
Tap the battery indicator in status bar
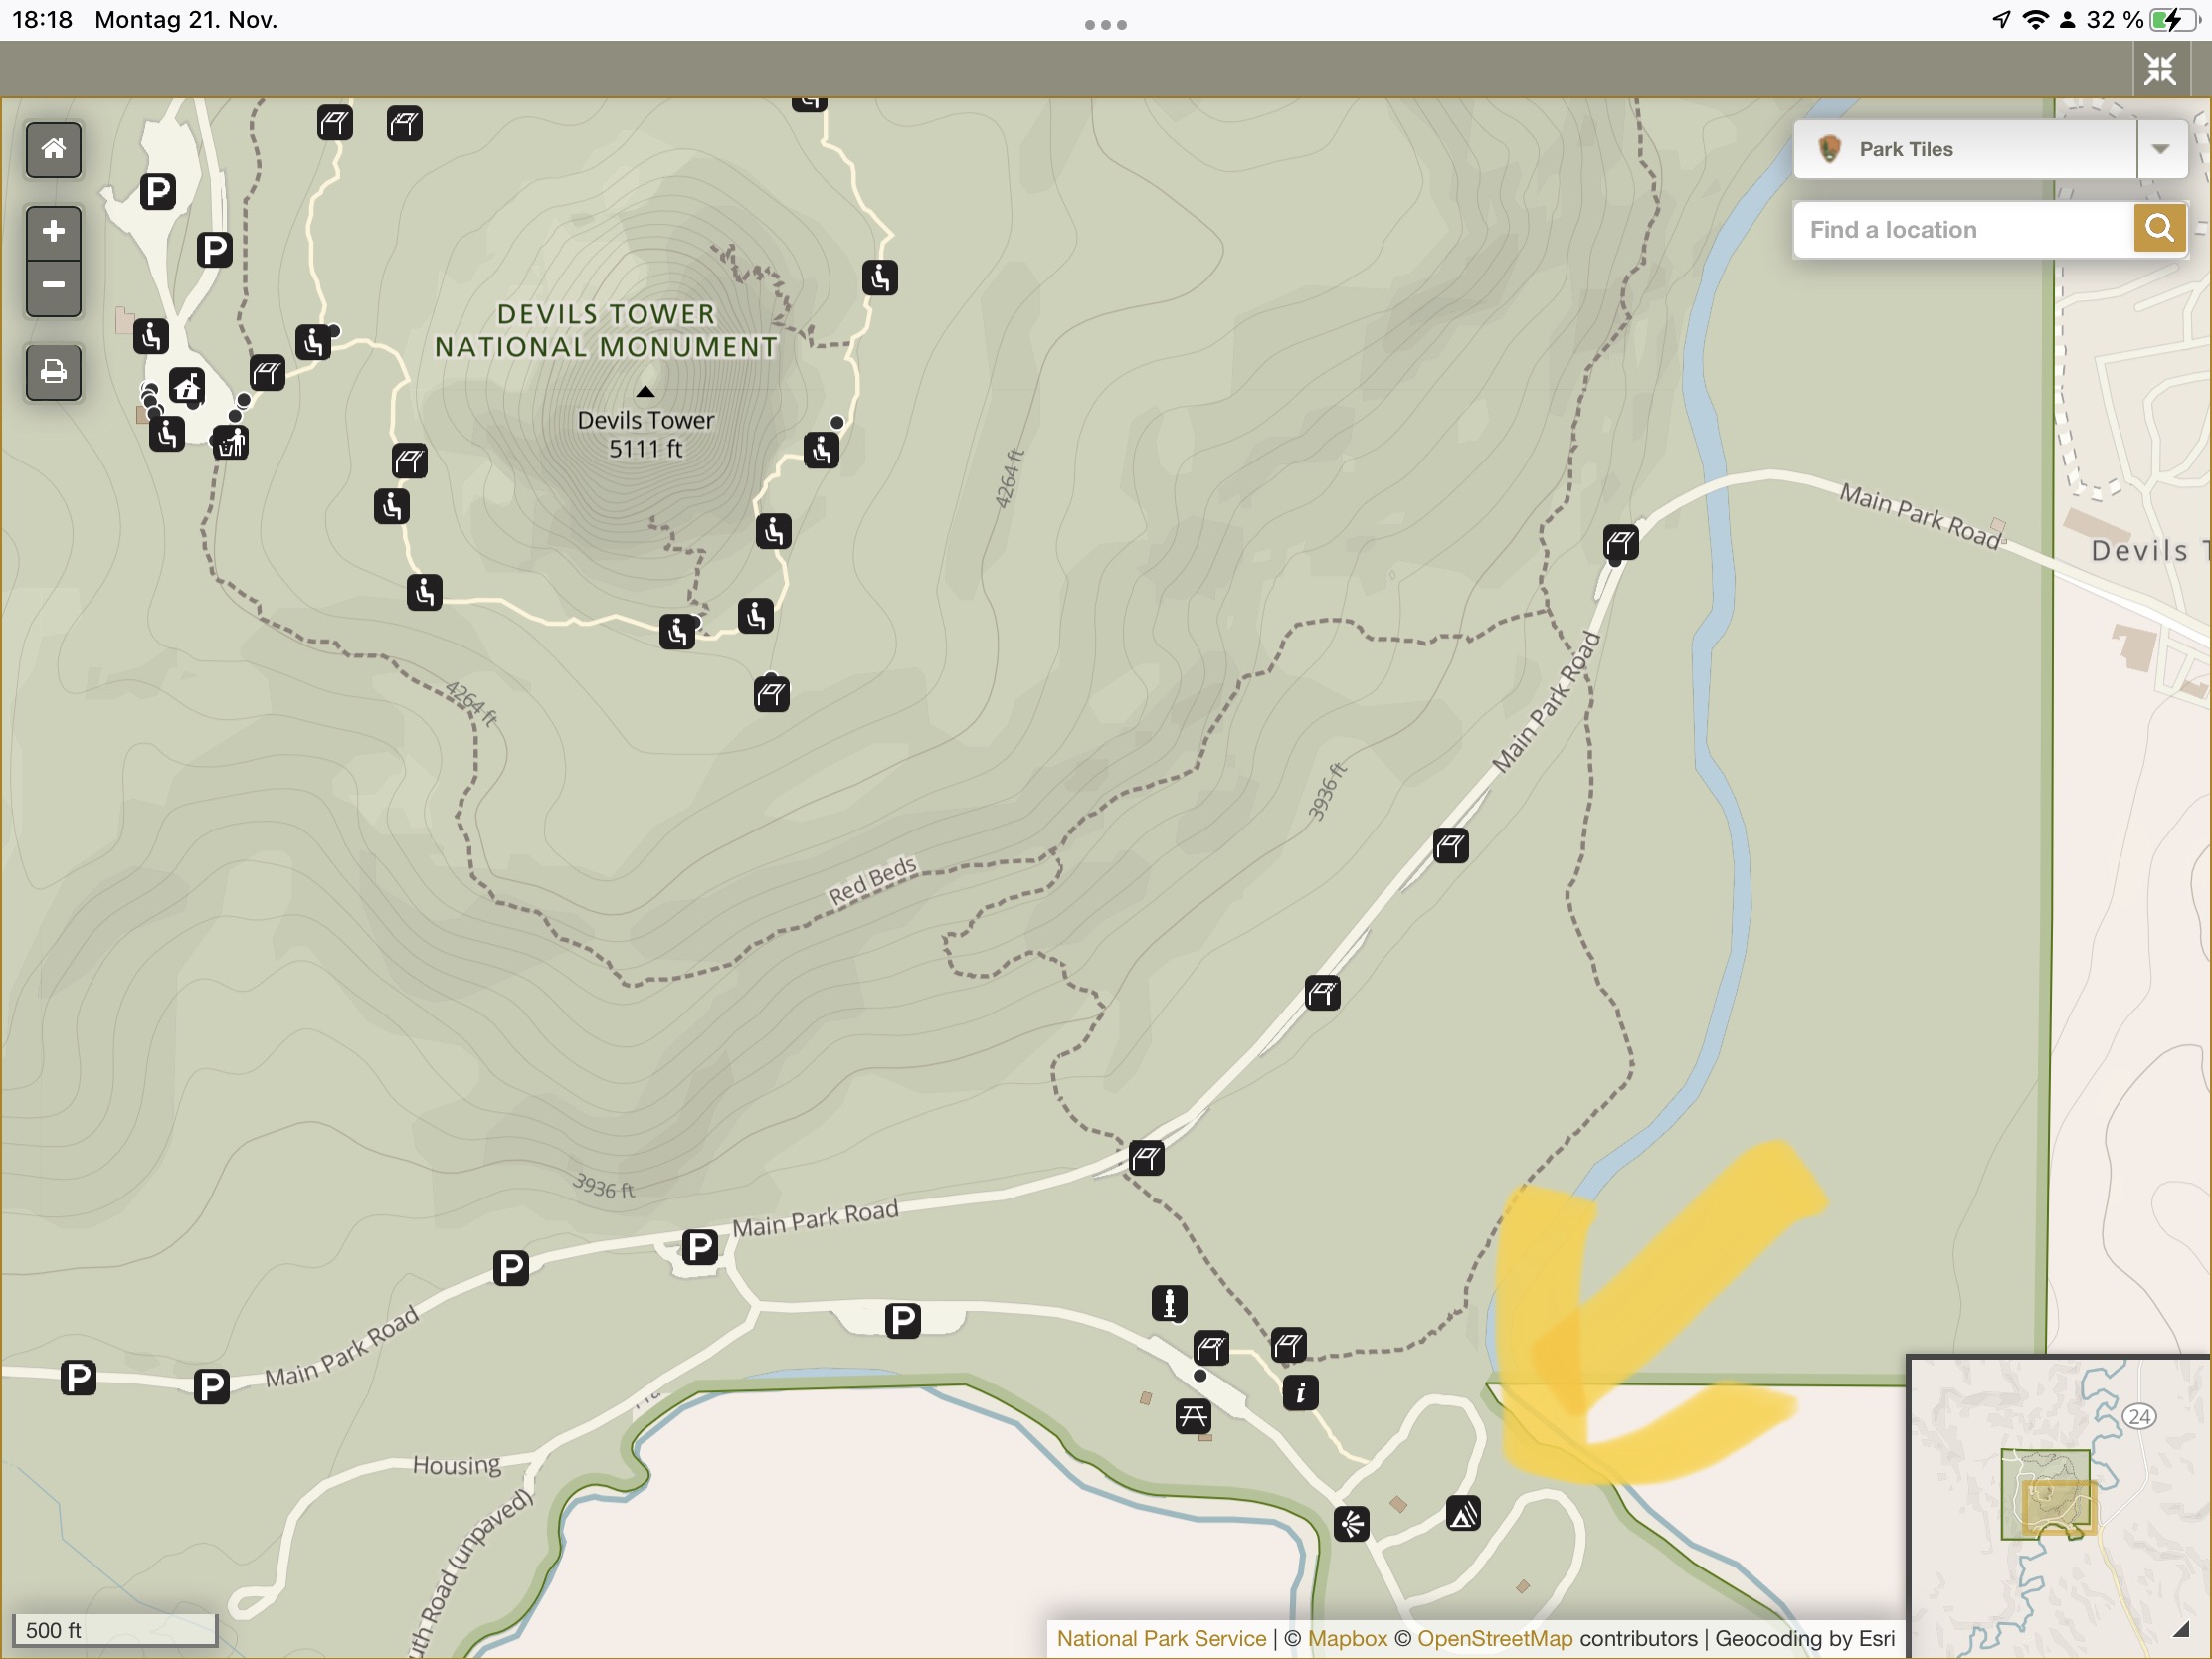point(2174,20)
